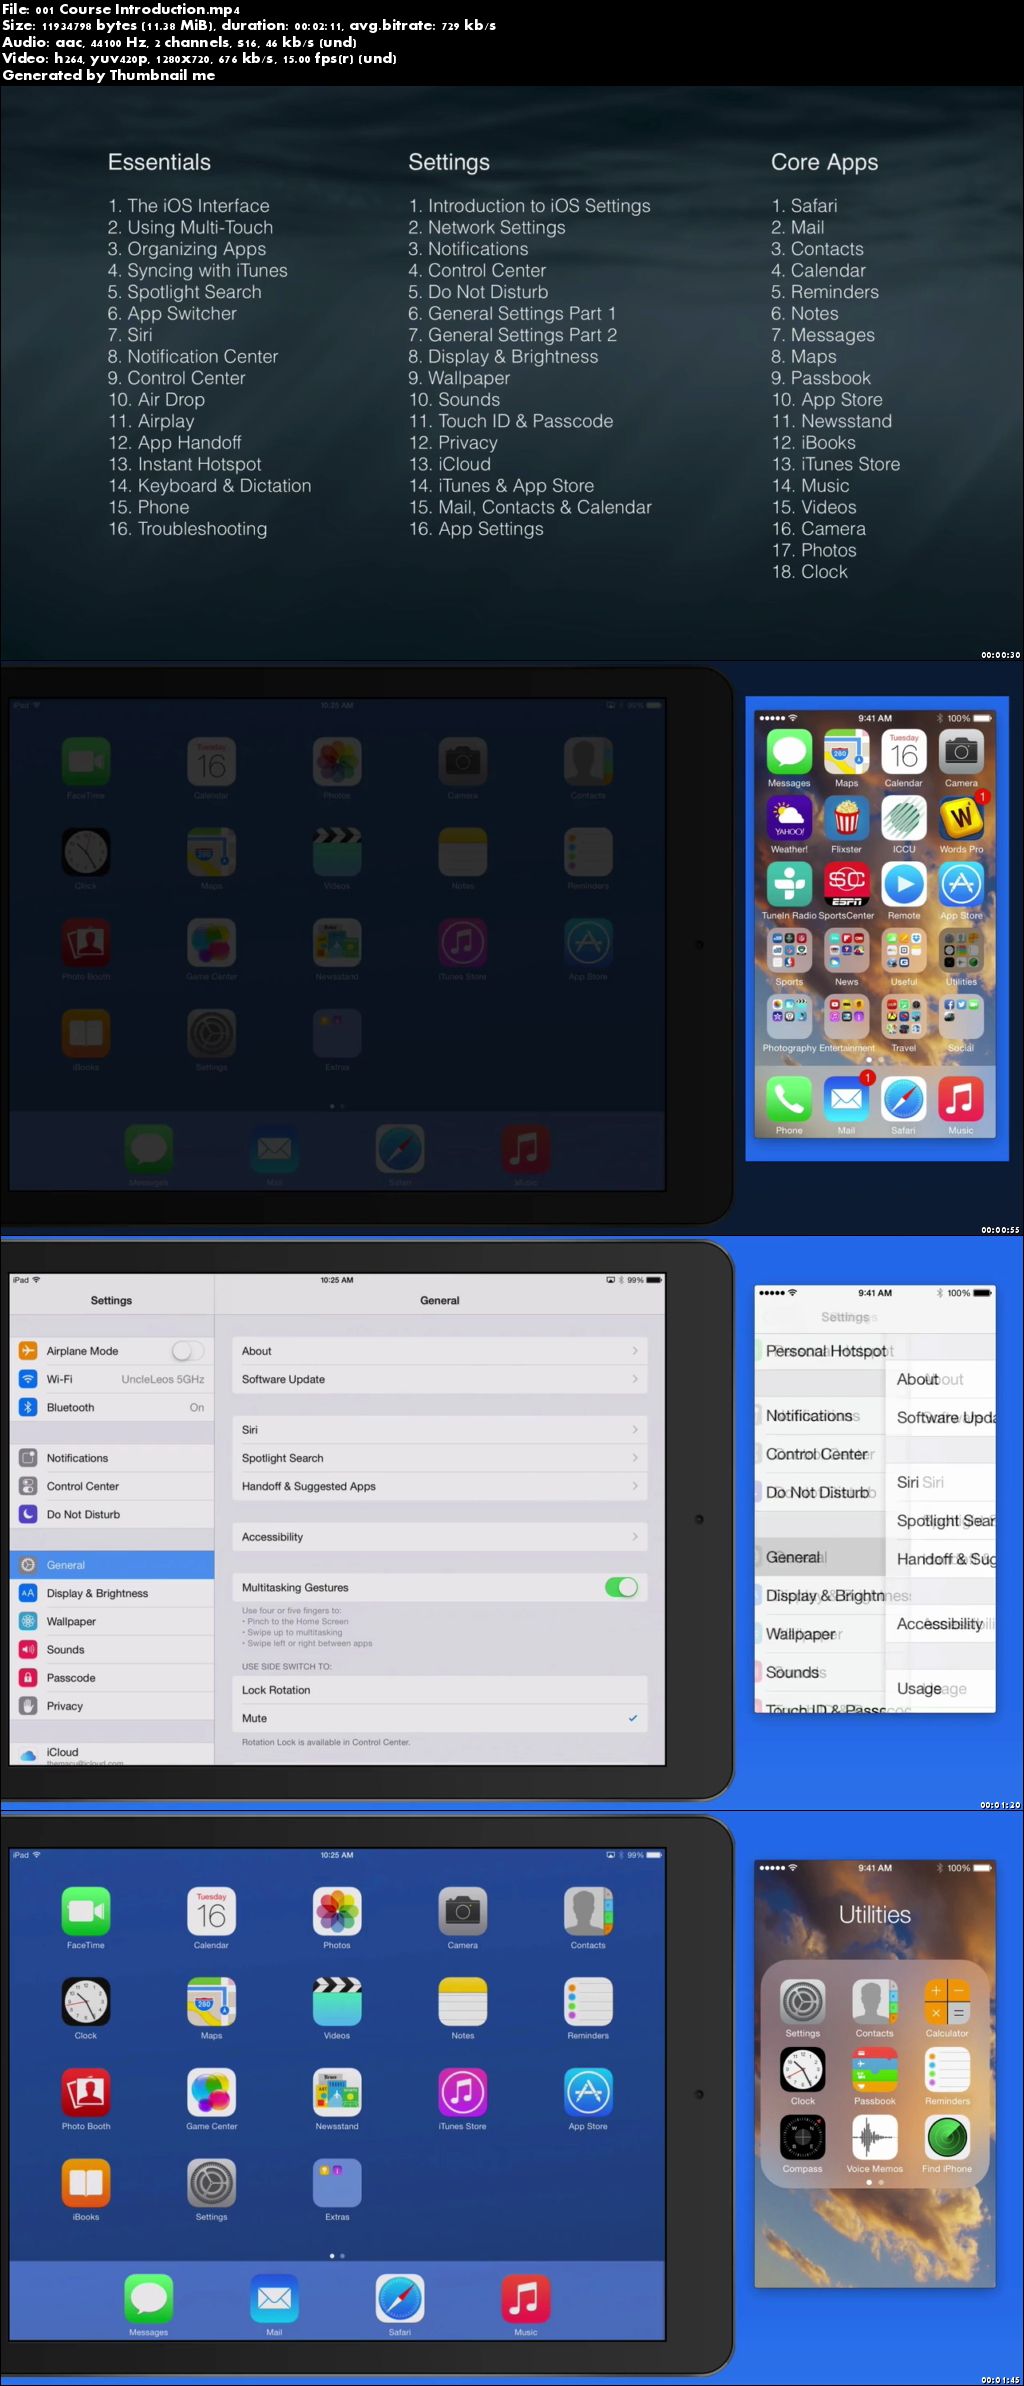Launch SportsCenter on the iPhone home screen
Screen dimensions: 1024x2386
point(847,885)
